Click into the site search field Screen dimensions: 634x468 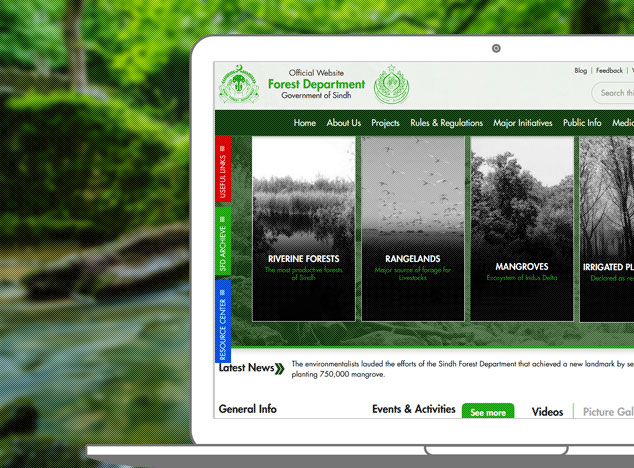pos(613,93)
